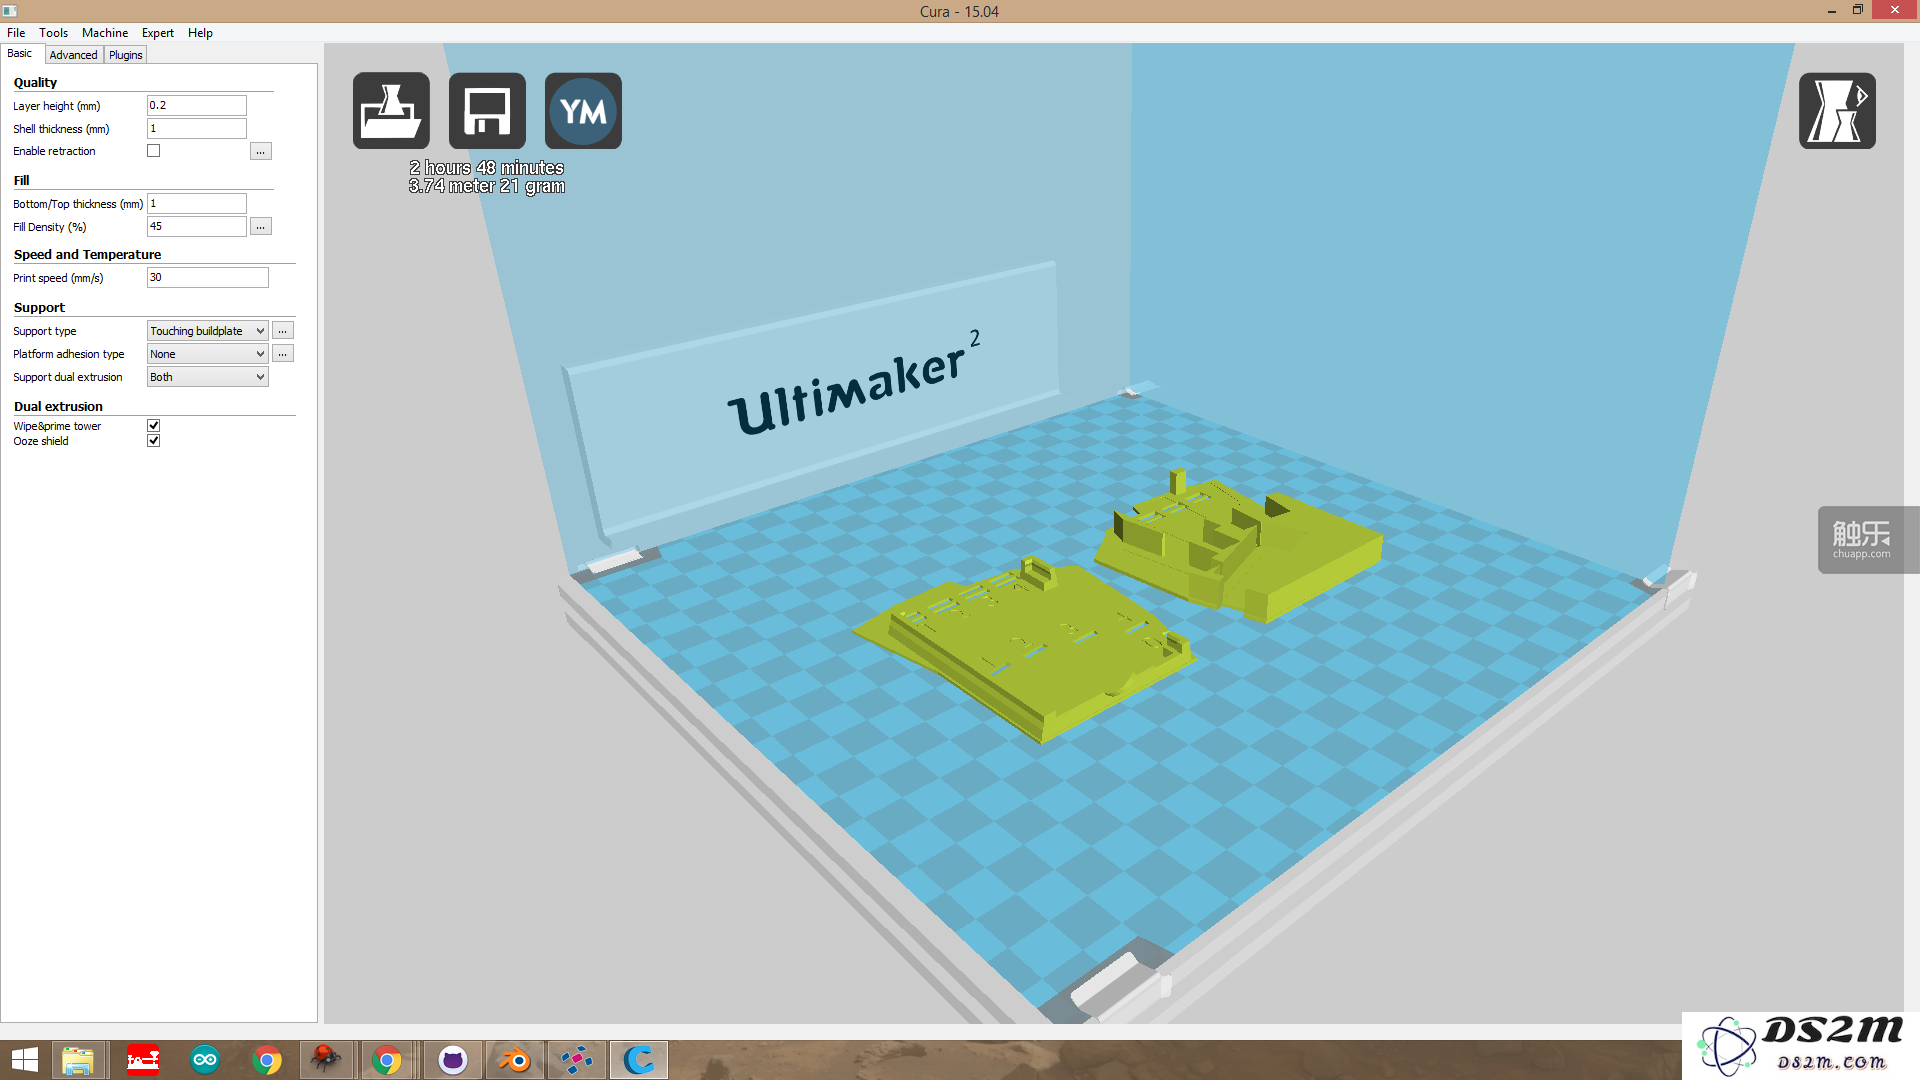
Task: Open the ladybug app taskbar icon
Action: (326, 1060)
